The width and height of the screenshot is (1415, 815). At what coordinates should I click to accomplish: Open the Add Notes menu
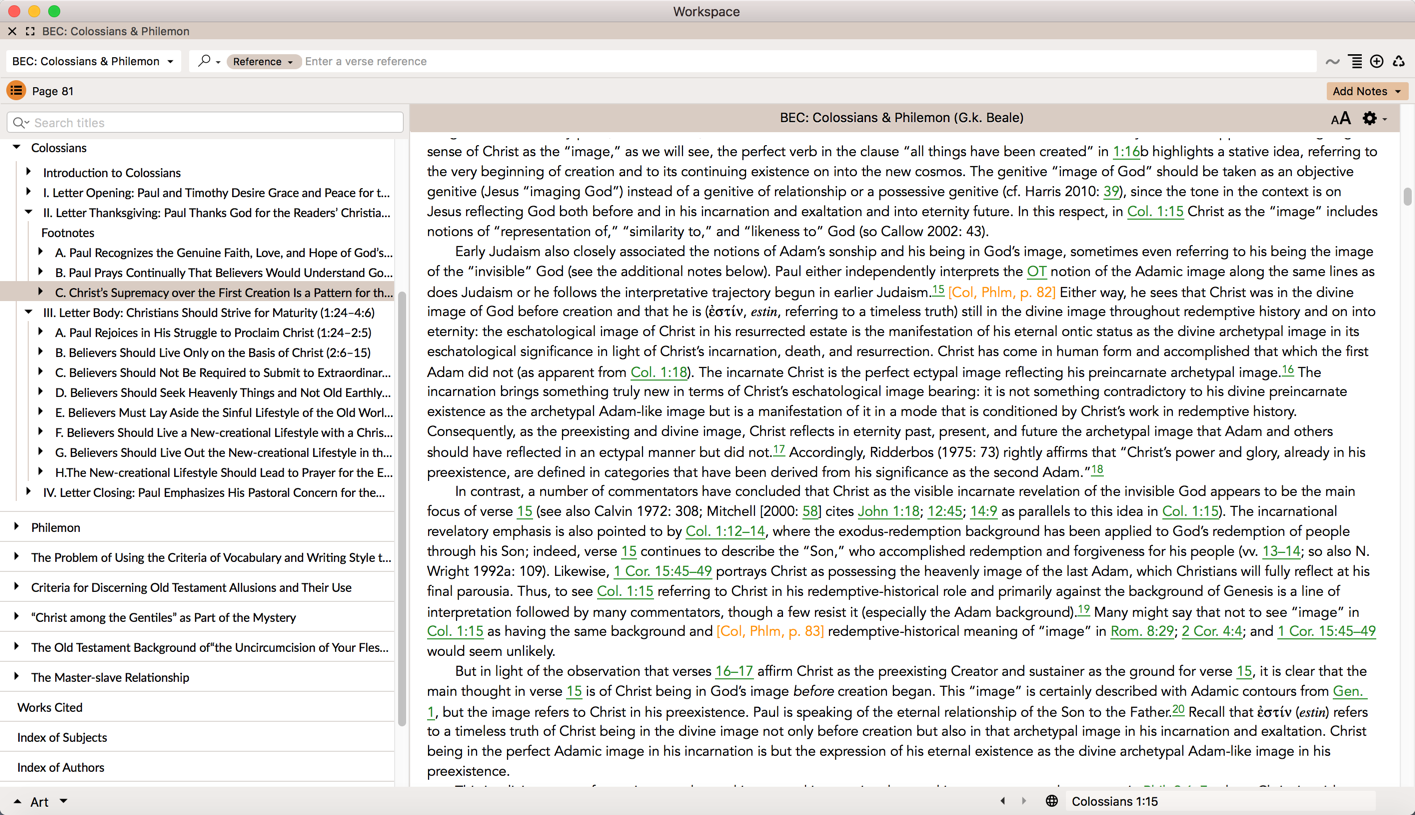[1366, 91]
